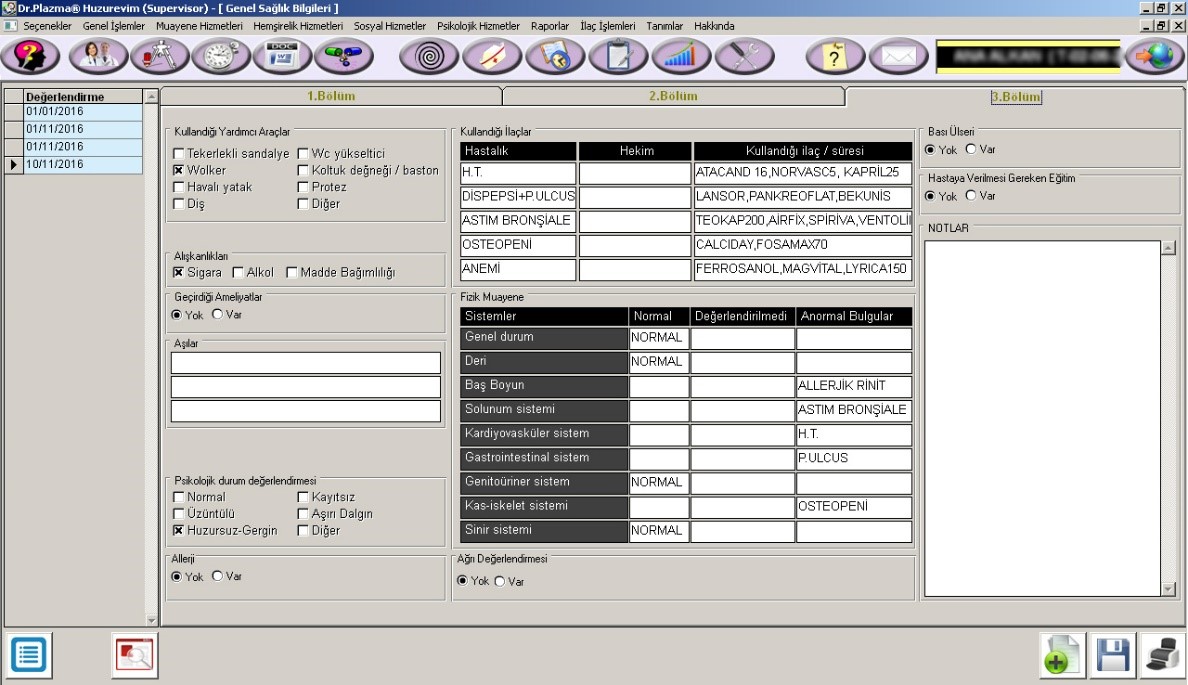This screenshot has height=685, width=1188.
Task: Select Var for Geçirdiği Ameliyatlar
Action: tap(217, 314)
